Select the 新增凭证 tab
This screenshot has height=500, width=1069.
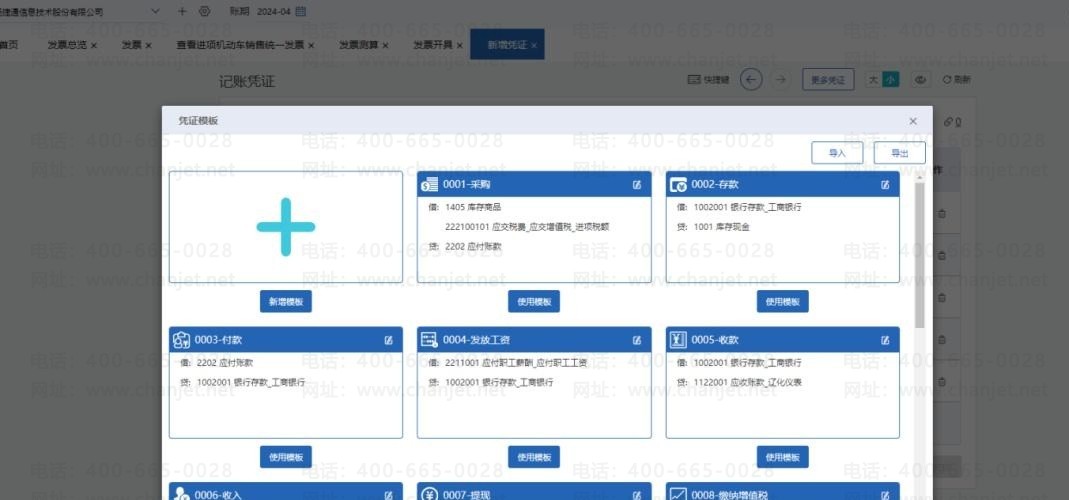[507, 44]
